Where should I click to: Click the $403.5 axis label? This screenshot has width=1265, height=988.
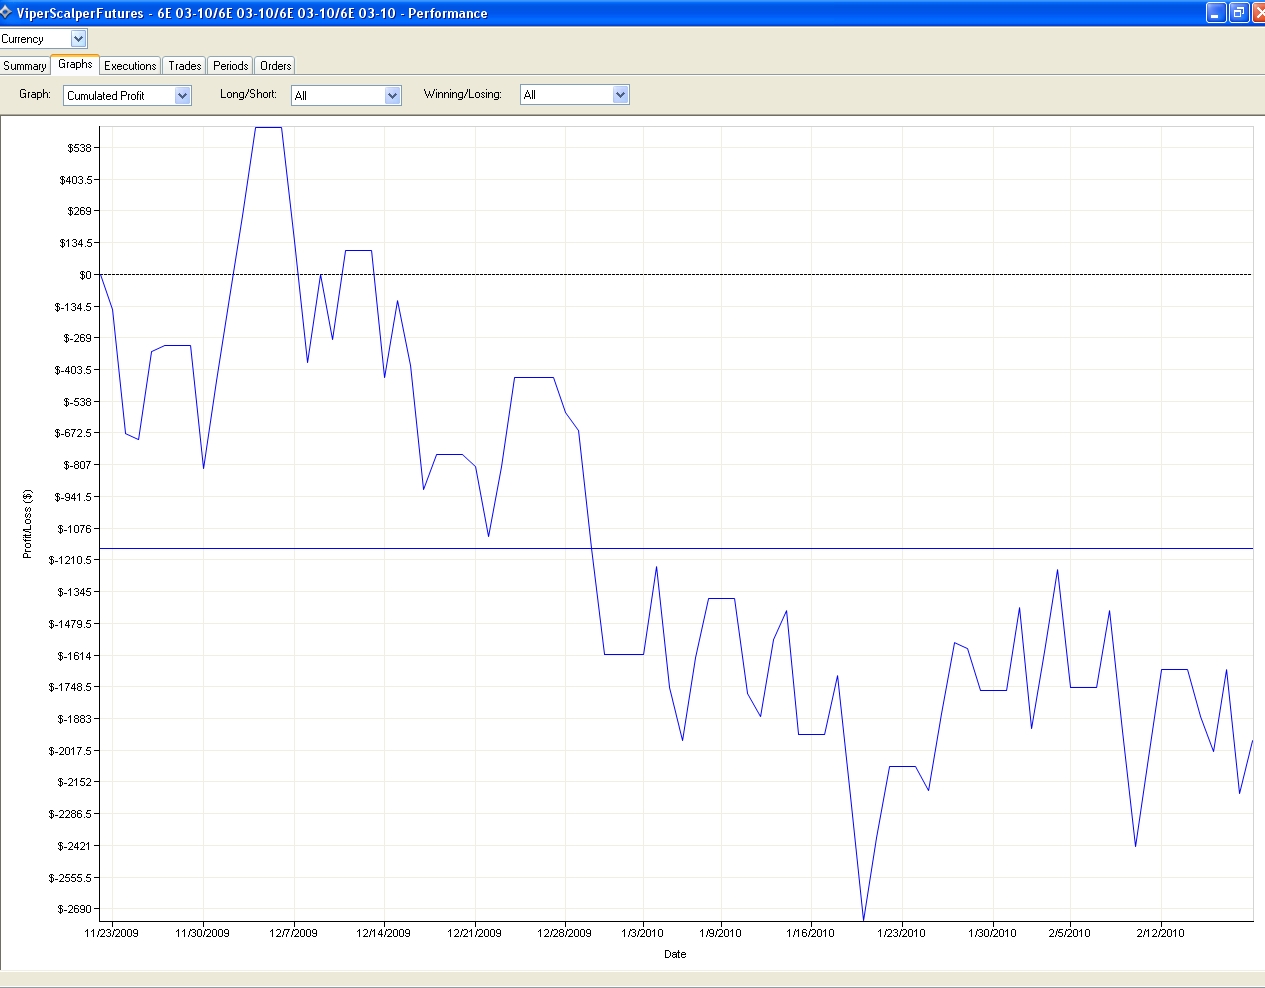click(x=77, y=180)
